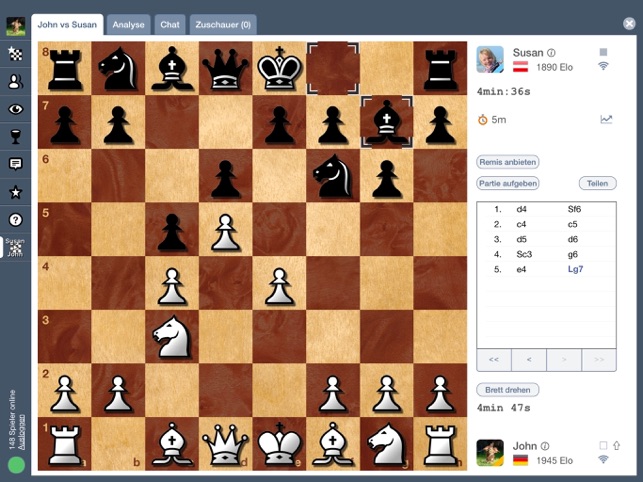Select move Lg7 in the move list

tap(575, 269)
